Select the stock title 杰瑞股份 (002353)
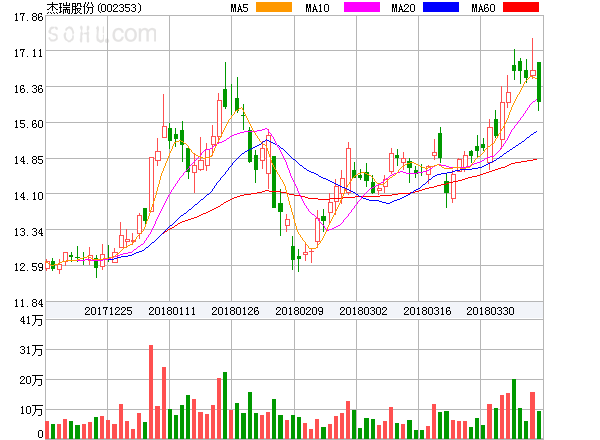Viewport: 600px width, 440px height. tap(94, 8)
